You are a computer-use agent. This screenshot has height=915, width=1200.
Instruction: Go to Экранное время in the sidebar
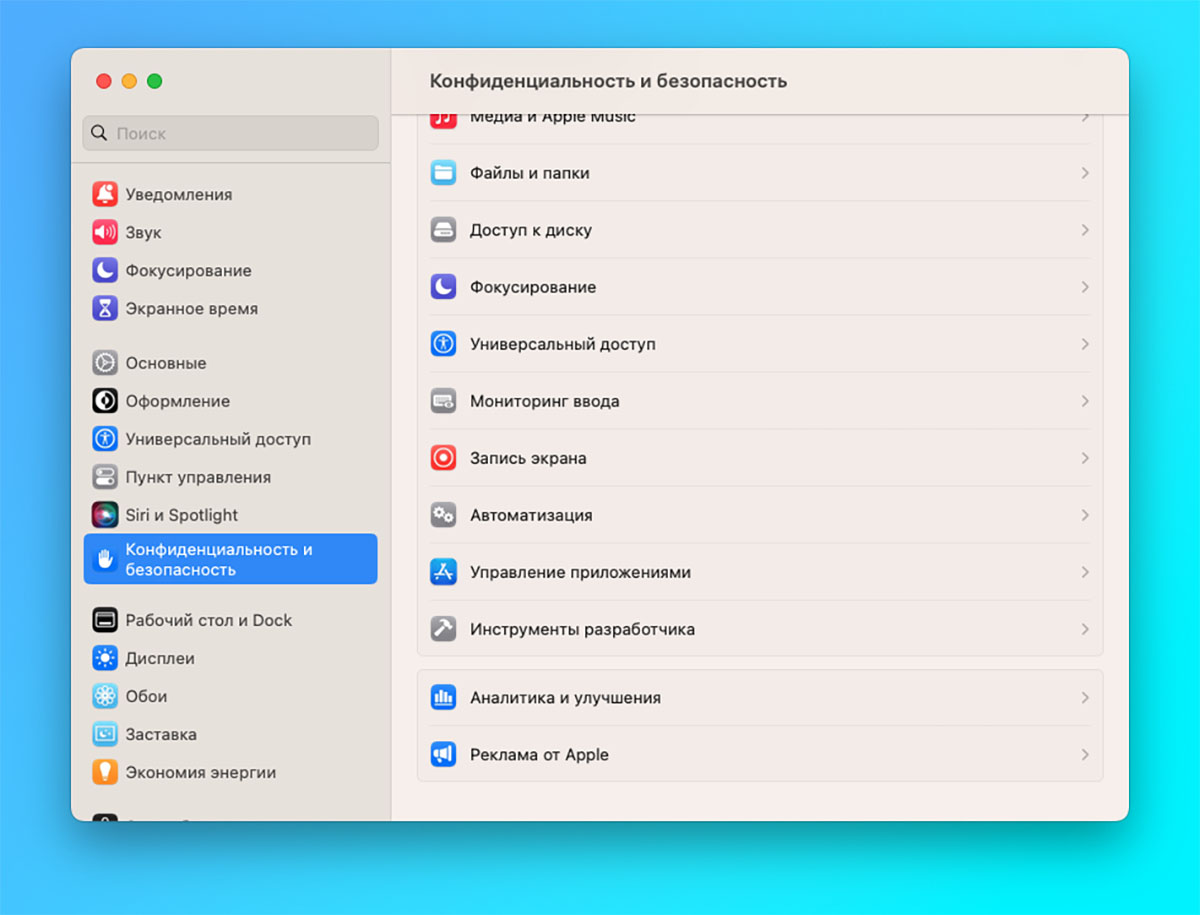[x=191, y=309]
